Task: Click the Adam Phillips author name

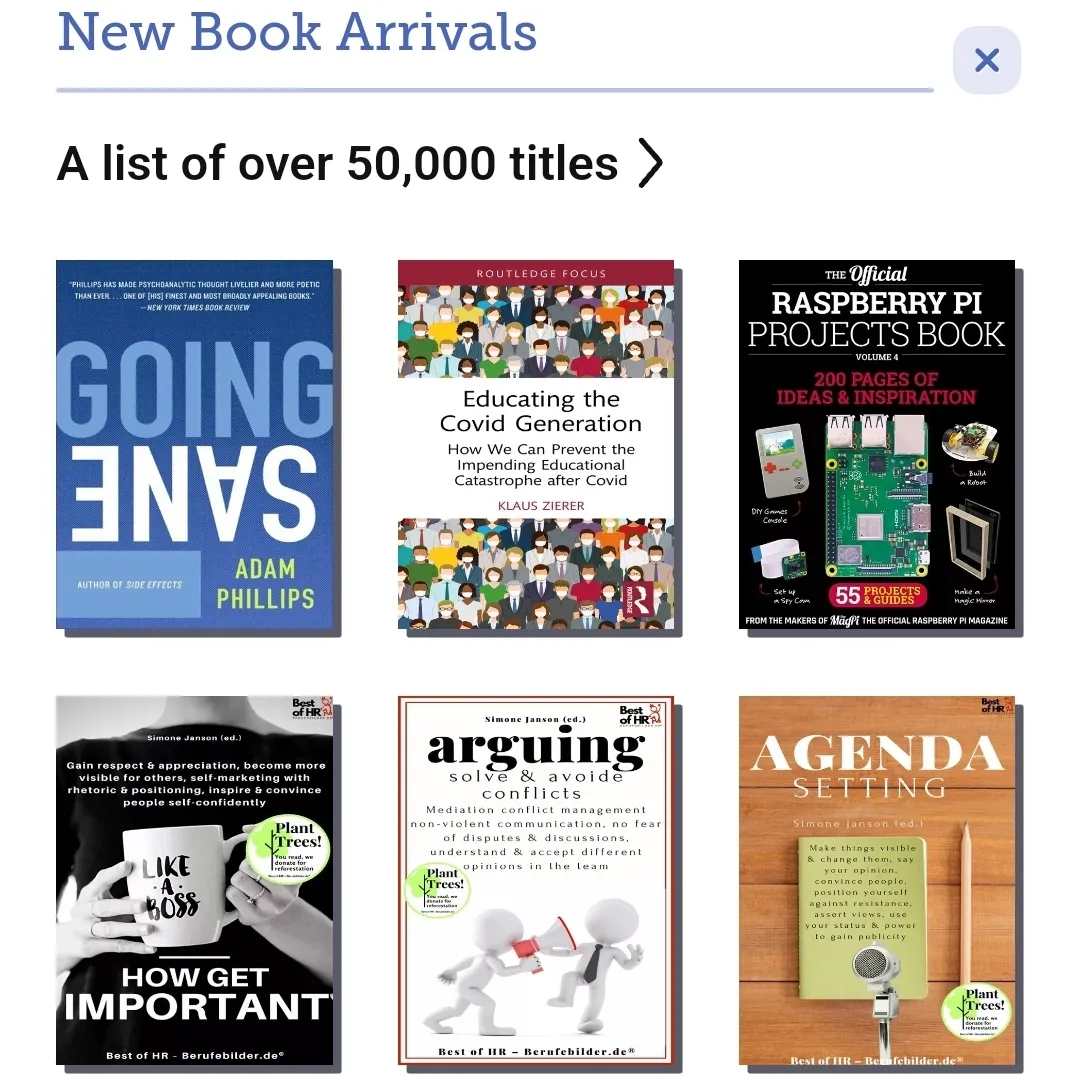Action: pyautogui.click(x=266, y=583)
